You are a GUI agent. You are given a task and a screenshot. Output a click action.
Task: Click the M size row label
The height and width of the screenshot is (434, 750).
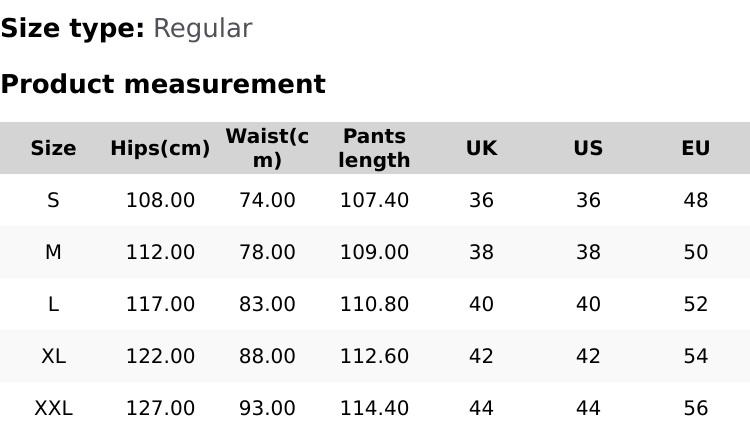pos(53,253)
